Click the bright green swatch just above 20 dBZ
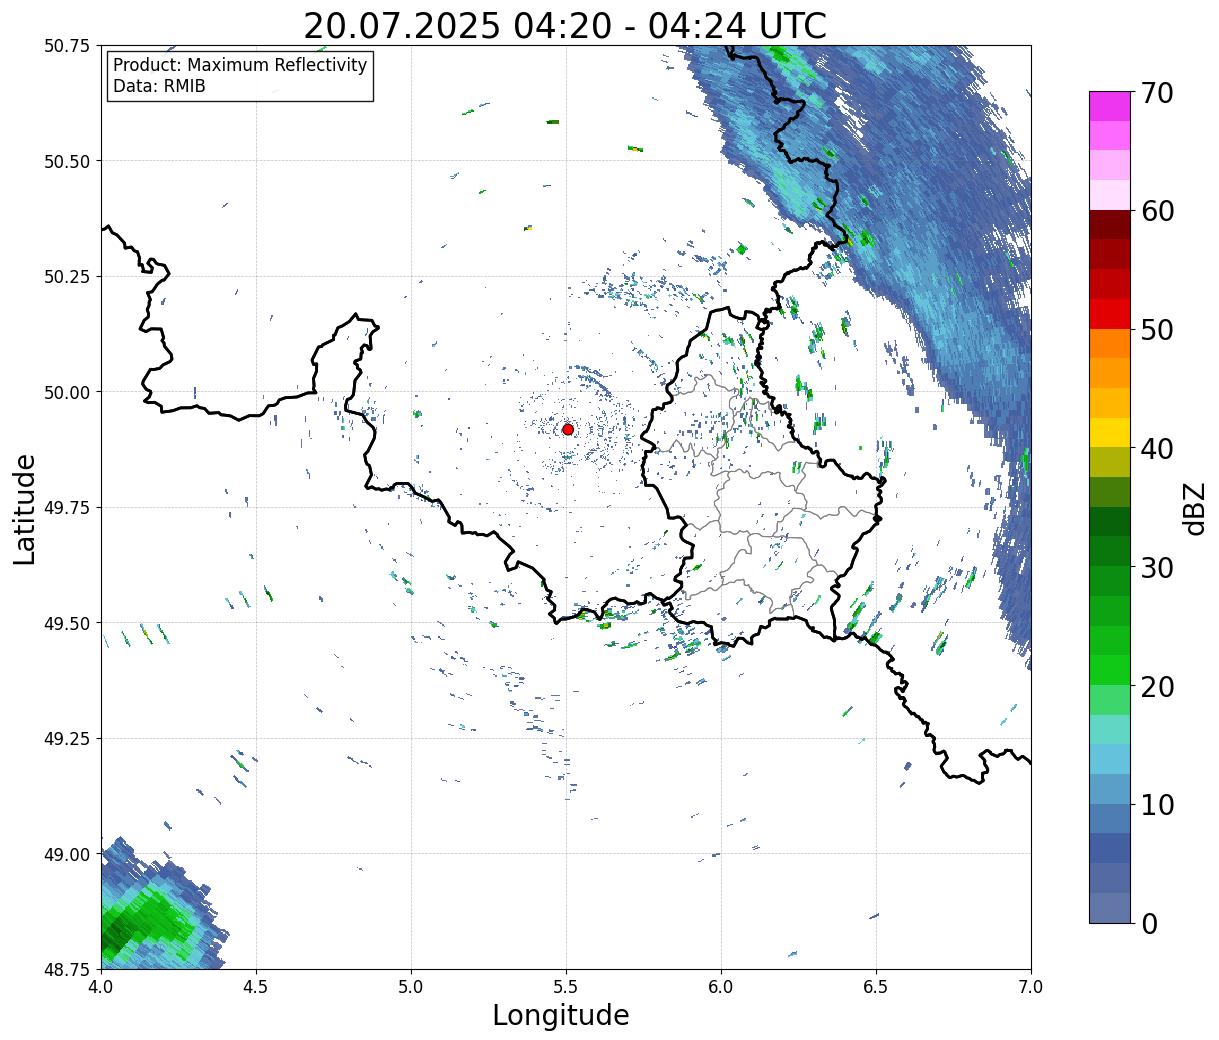This screenshot has height=1040, width=1219. coord(1110,670)
